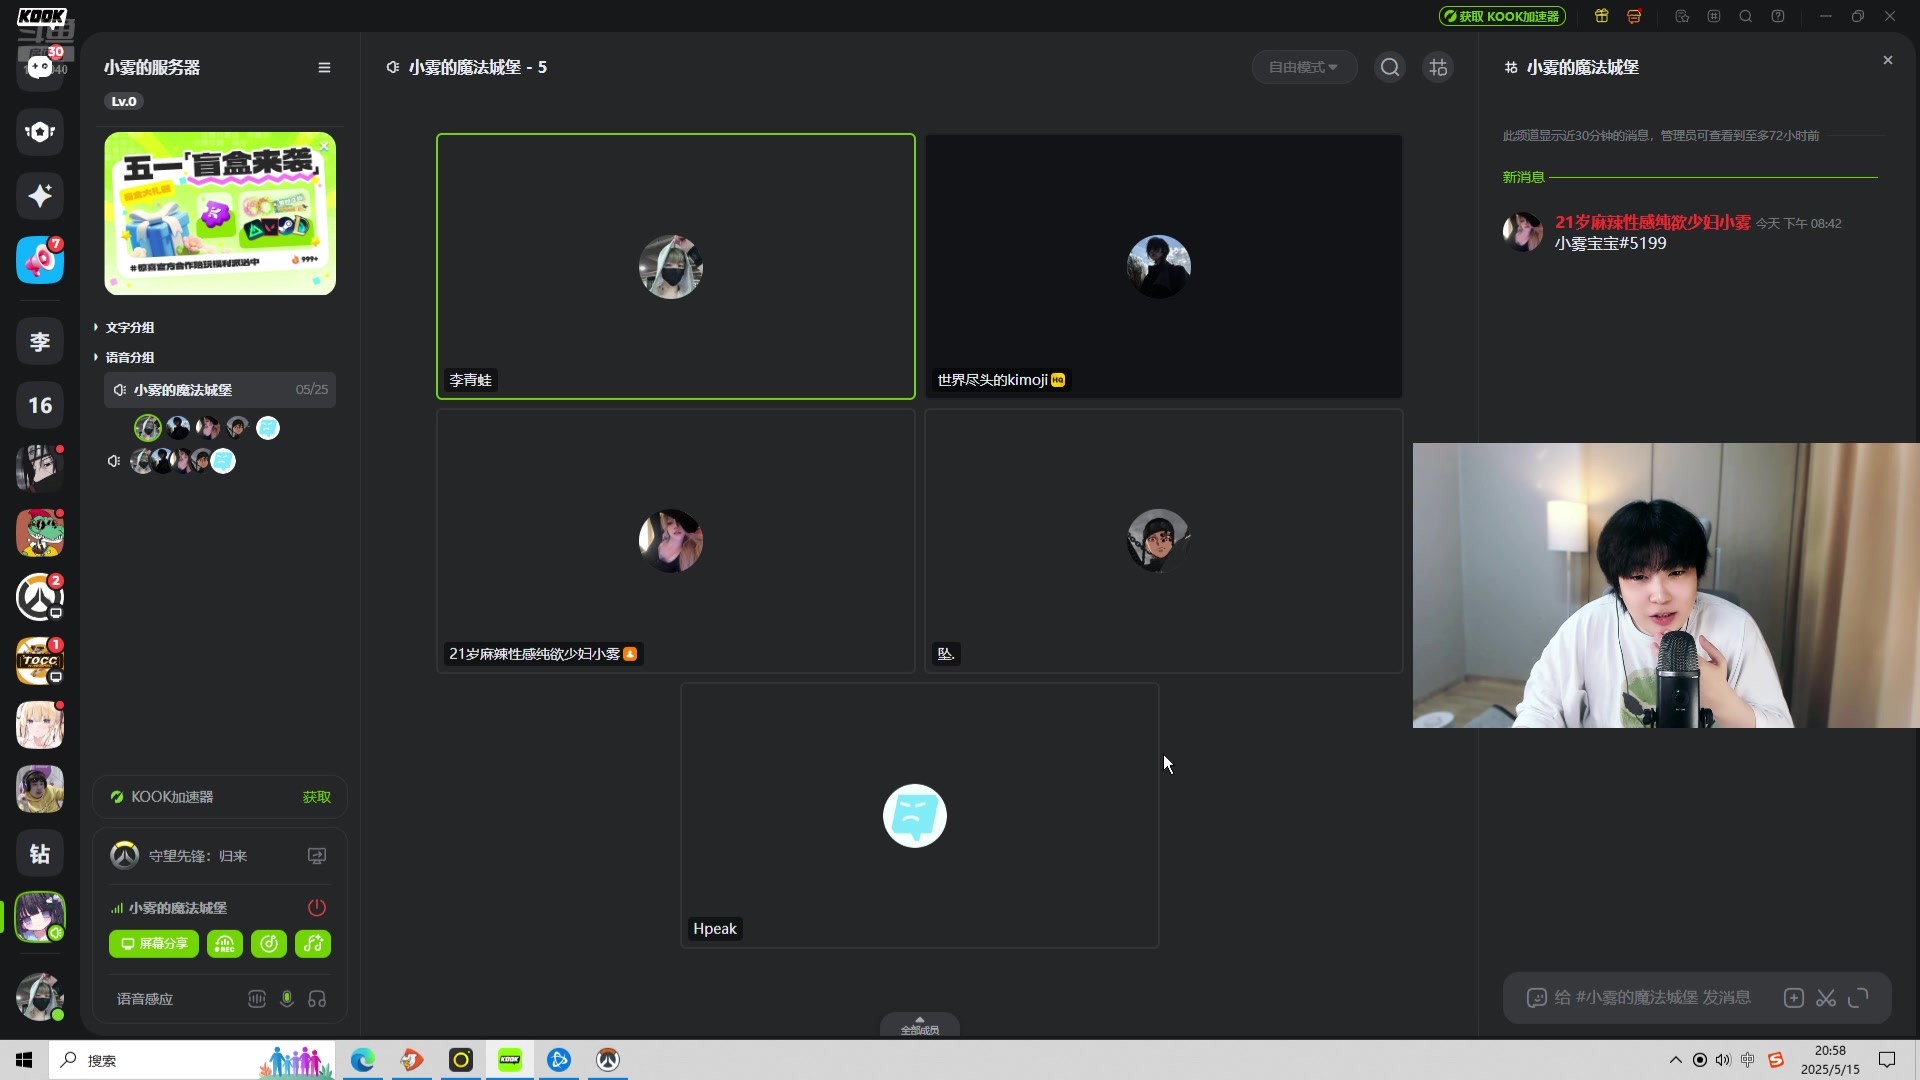Viewport: 1920px width, 1080px height.
Task: Disconnect from voice with the red power icon
Action: pos(317,908)
